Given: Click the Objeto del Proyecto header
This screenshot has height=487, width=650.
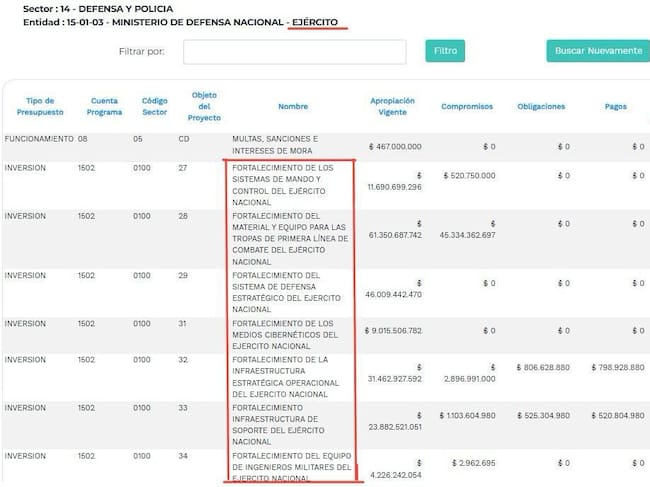Looking at the screenshot, I should click(x=204, y=106).
